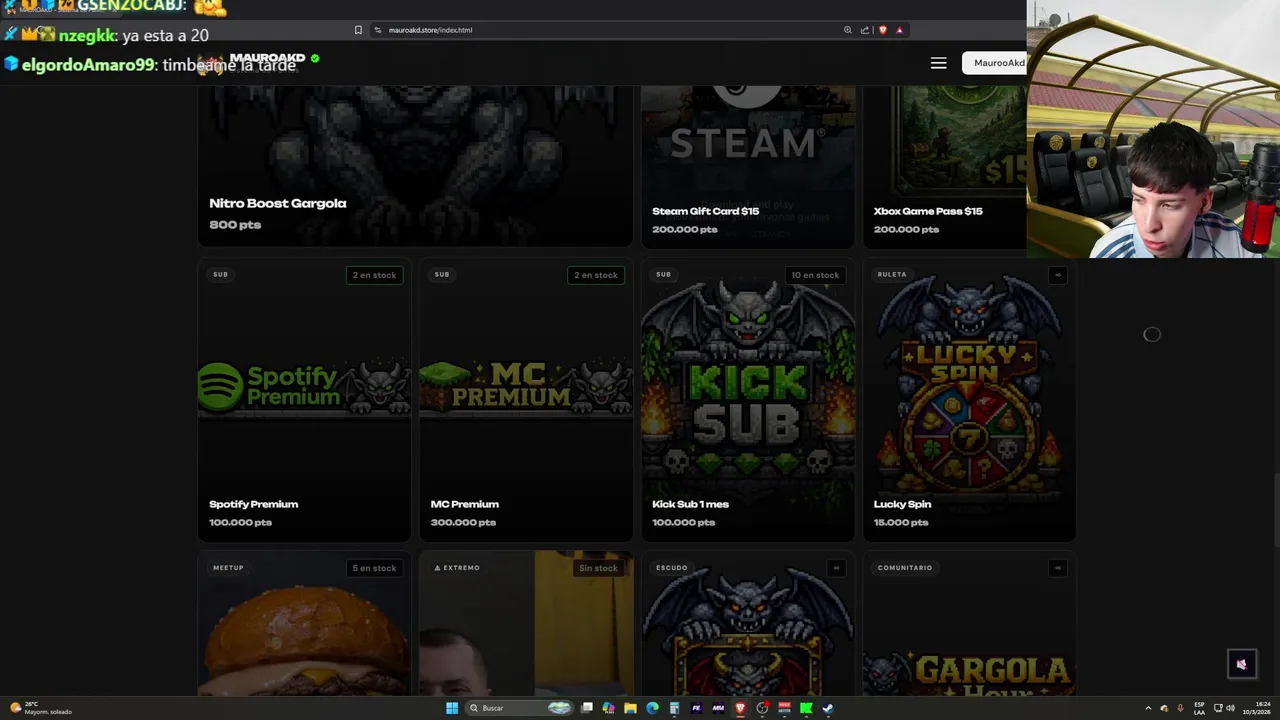This screenshot has width=1280, height=720.
Task: Open the Windows Start menu
Action: tap(452, 708)
